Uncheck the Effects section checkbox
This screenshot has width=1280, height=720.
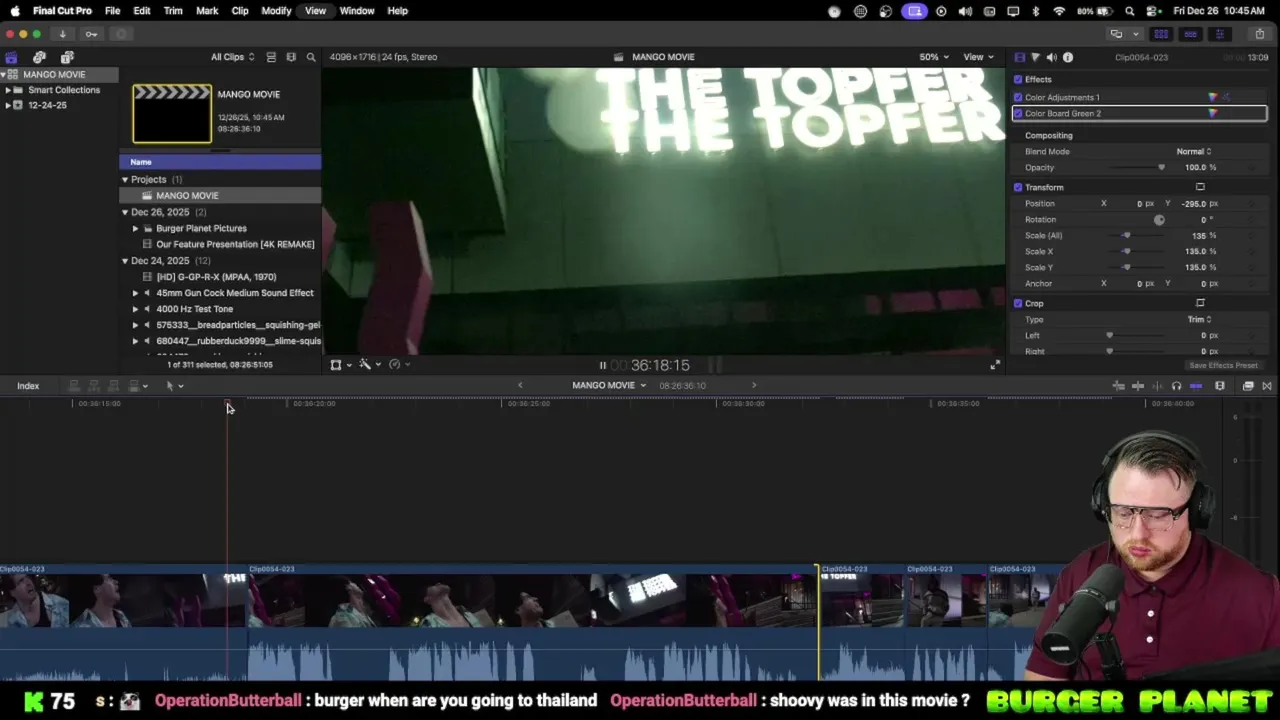coord(1018,79)
